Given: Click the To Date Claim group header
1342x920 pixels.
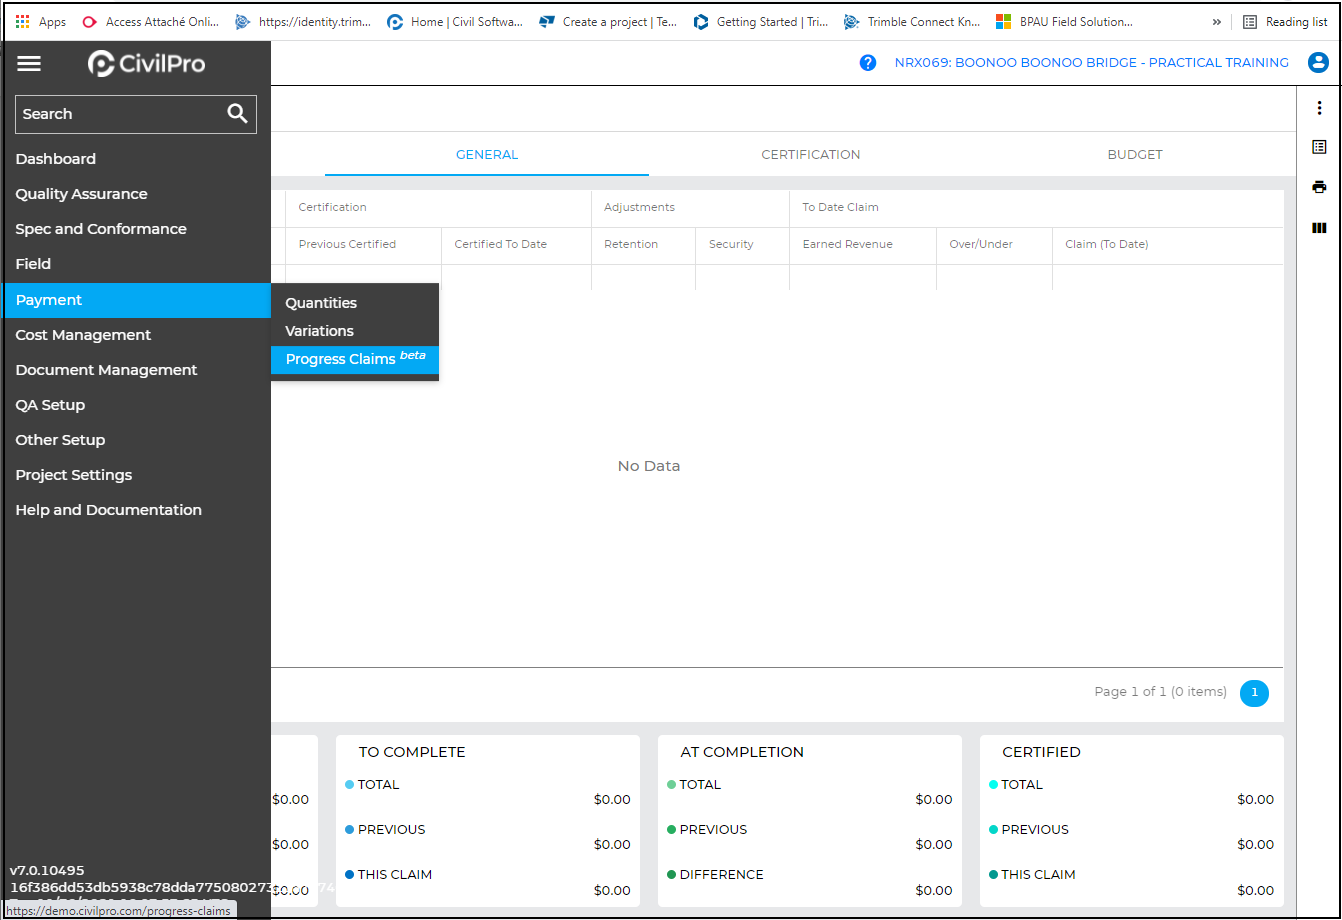Looking at the screenshot, I should click(x=1036, y=208).
